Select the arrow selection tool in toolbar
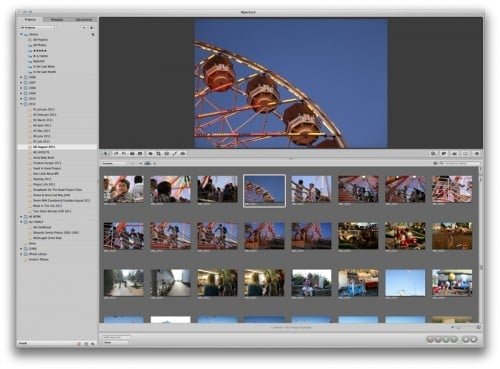 click(106, 154)
